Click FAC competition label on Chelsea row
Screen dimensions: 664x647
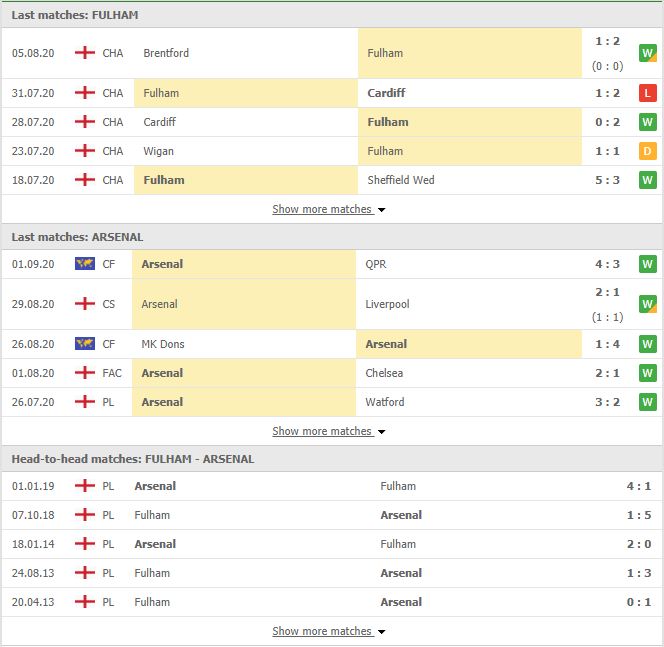112,373
